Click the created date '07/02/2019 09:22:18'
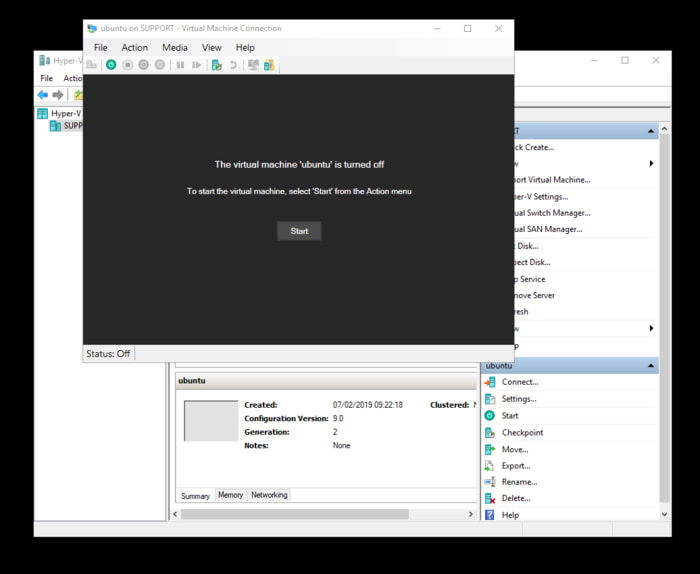 367,405
